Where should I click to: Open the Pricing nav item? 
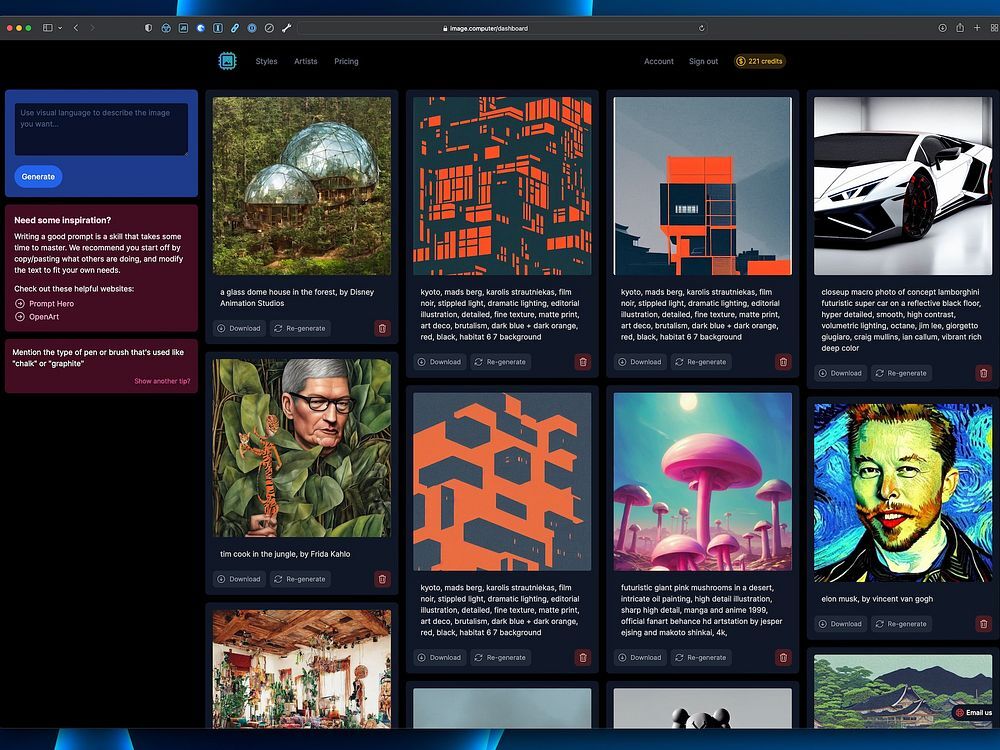(346, 61)
